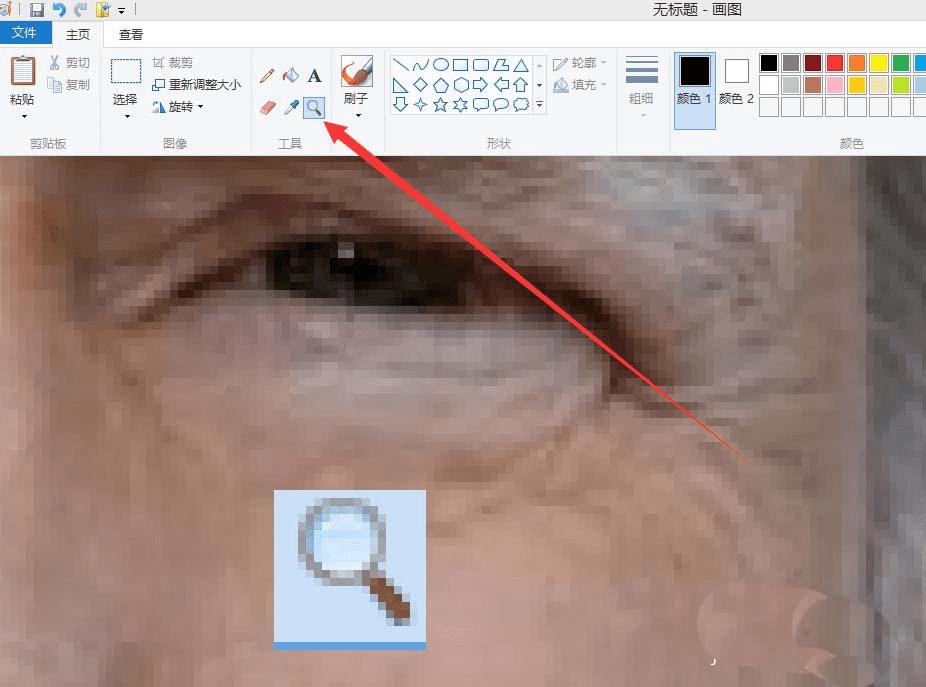Click the 粘贴 clipboard icon
This screenshot has height=687, width=926.
[23, 72]
